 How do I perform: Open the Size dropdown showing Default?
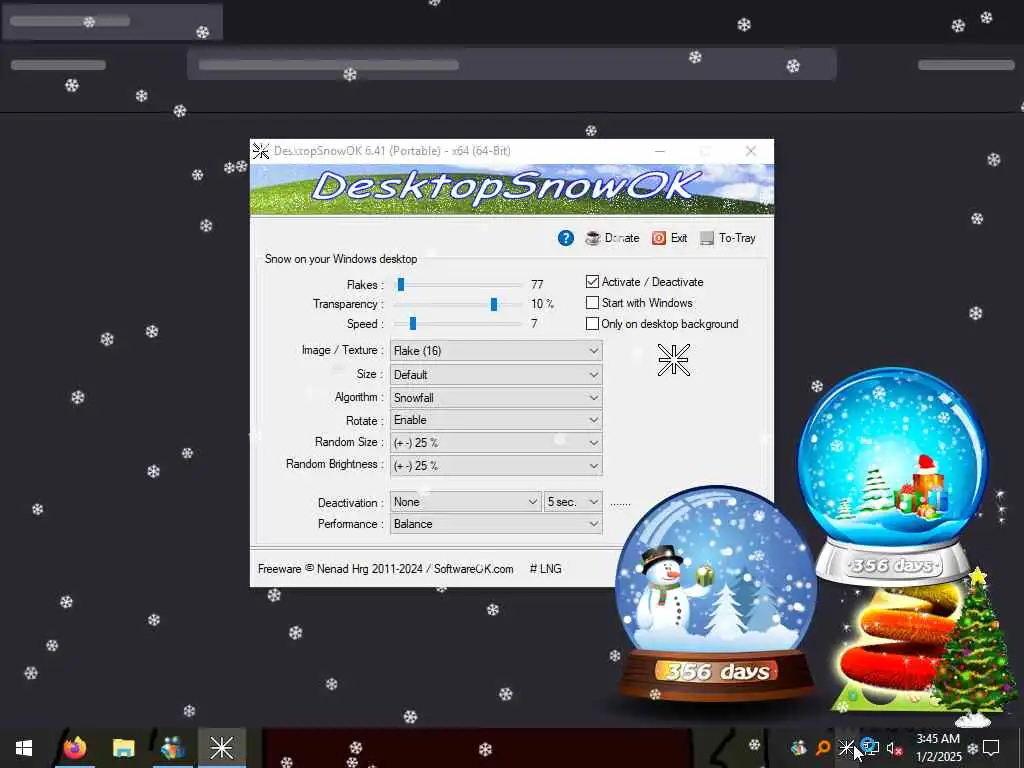point(496,374)
